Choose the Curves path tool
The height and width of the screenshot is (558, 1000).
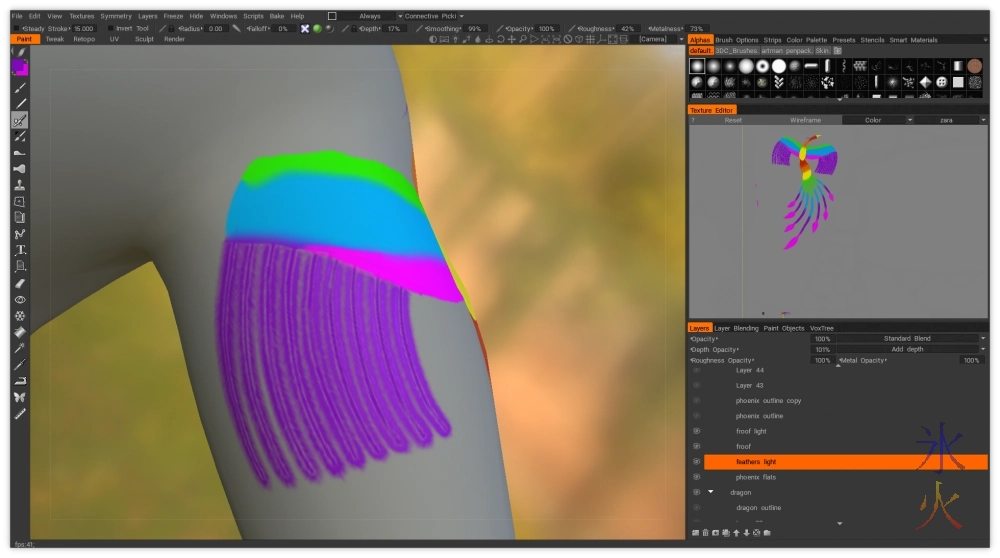[x=20, y=234]
